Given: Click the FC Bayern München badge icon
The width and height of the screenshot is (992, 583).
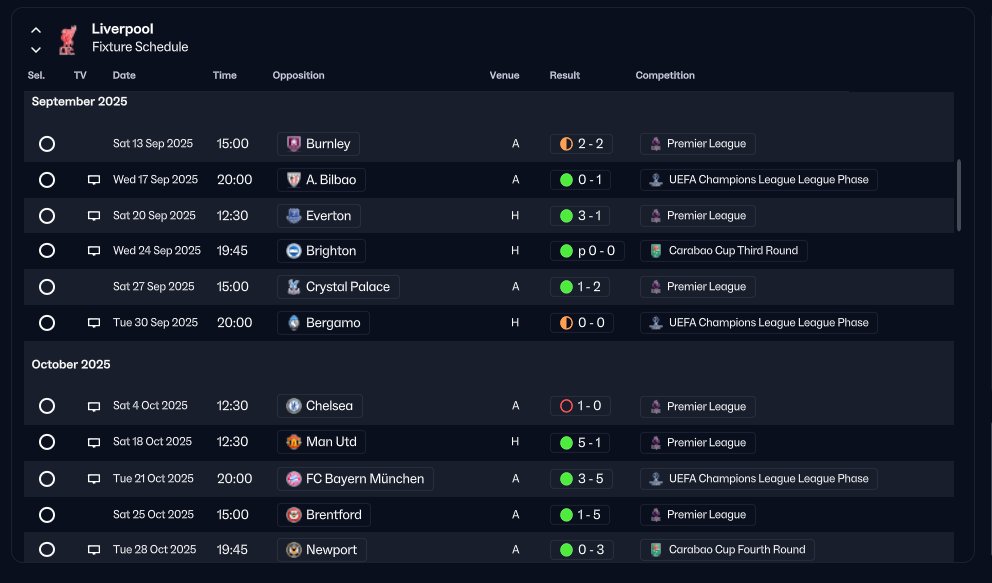Looking at the screenshot, I should pyautogui.click(x=294, y=479).
